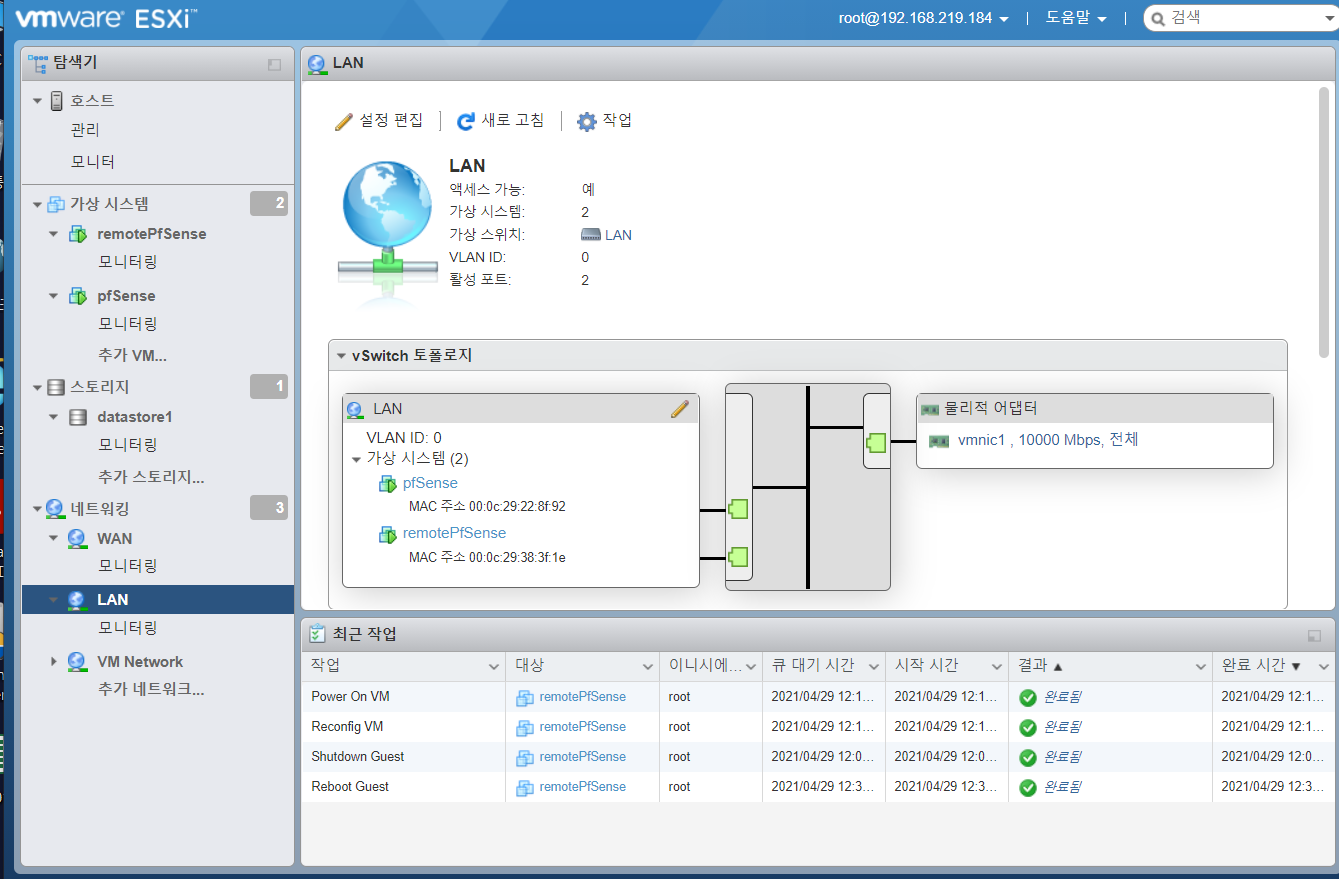Click the Shutdown Guest task cell
This screenshot has height=879, width=1339.
403,757
